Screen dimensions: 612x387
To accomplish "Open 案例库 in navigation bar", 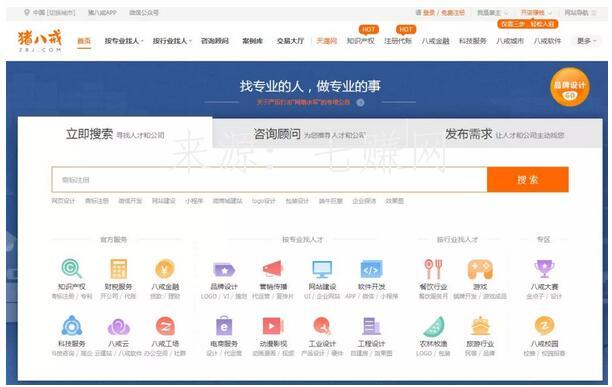I will (253, 41).
